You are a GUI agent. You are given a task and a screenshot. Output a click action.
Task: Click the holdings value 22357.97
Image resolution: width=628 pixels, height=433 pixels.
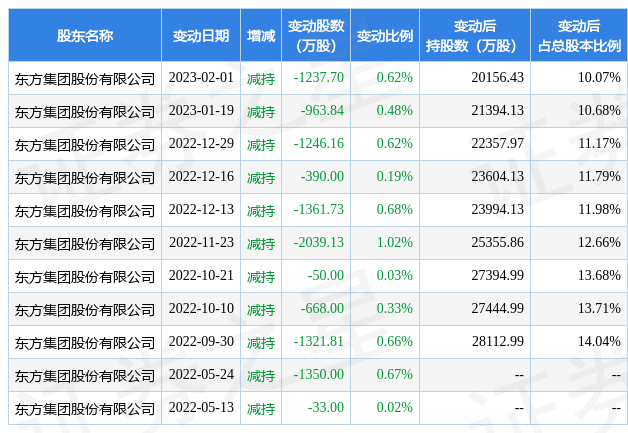pyautogui.click(x=497, y=143)
